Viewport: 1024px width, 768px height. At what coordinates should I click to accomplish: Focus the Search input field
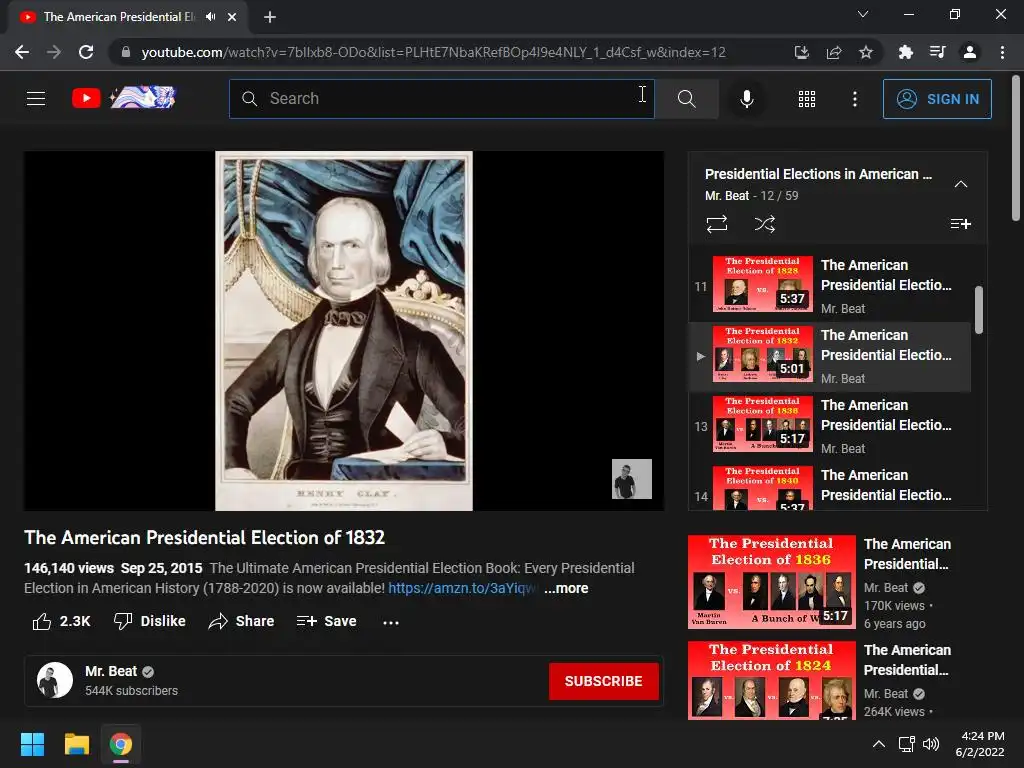[441, 99]
